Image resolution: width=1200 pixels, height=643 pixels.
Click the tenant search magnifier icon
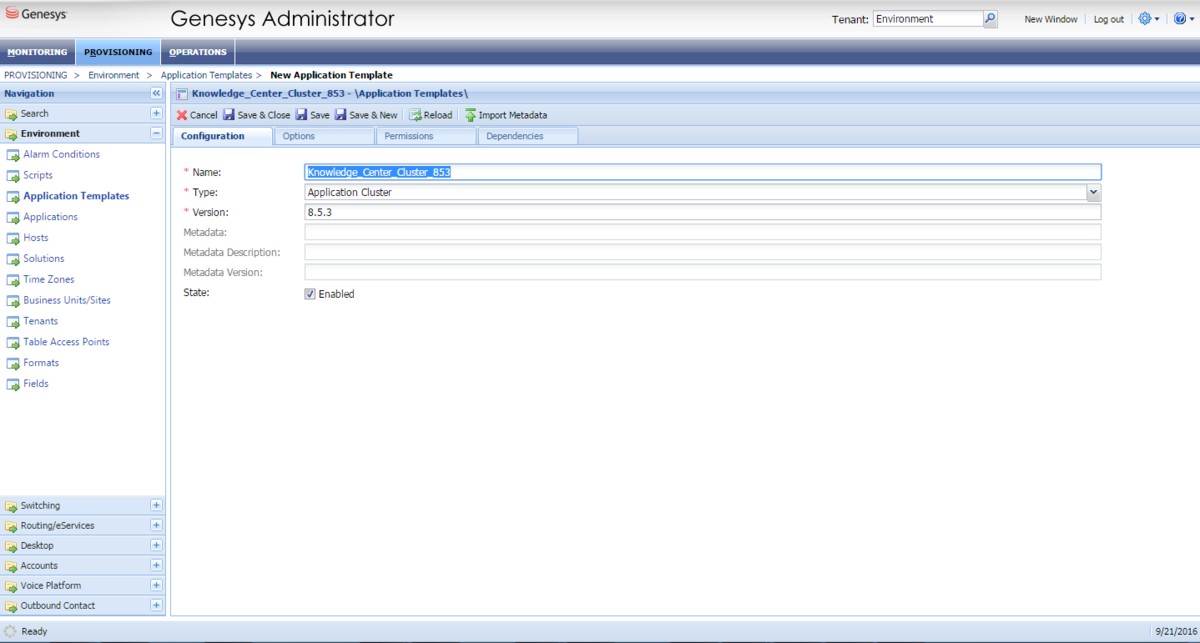tap(990, 19)
